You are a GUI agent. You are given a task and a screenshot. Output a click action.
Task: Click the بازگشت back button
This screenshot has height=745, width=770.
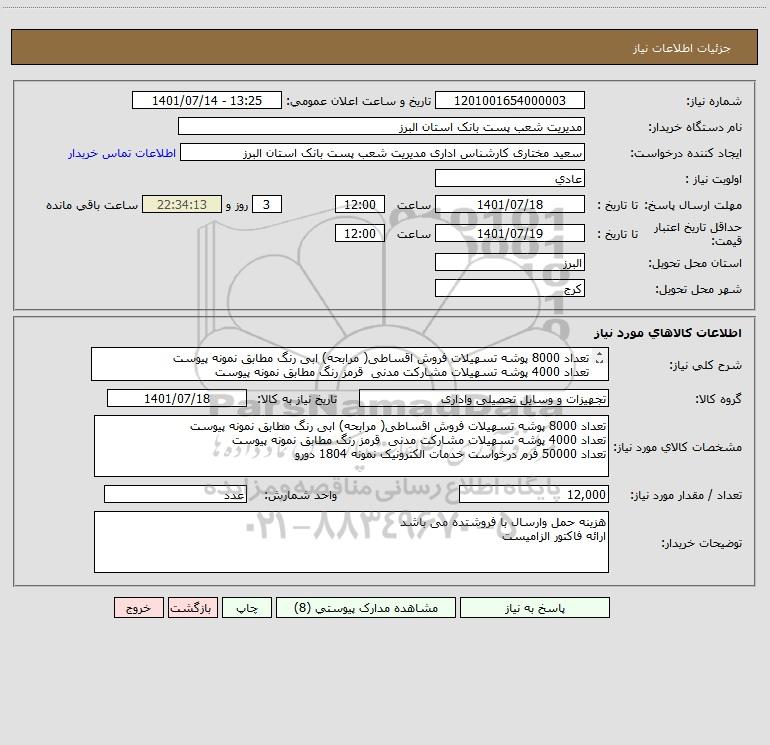192,607
